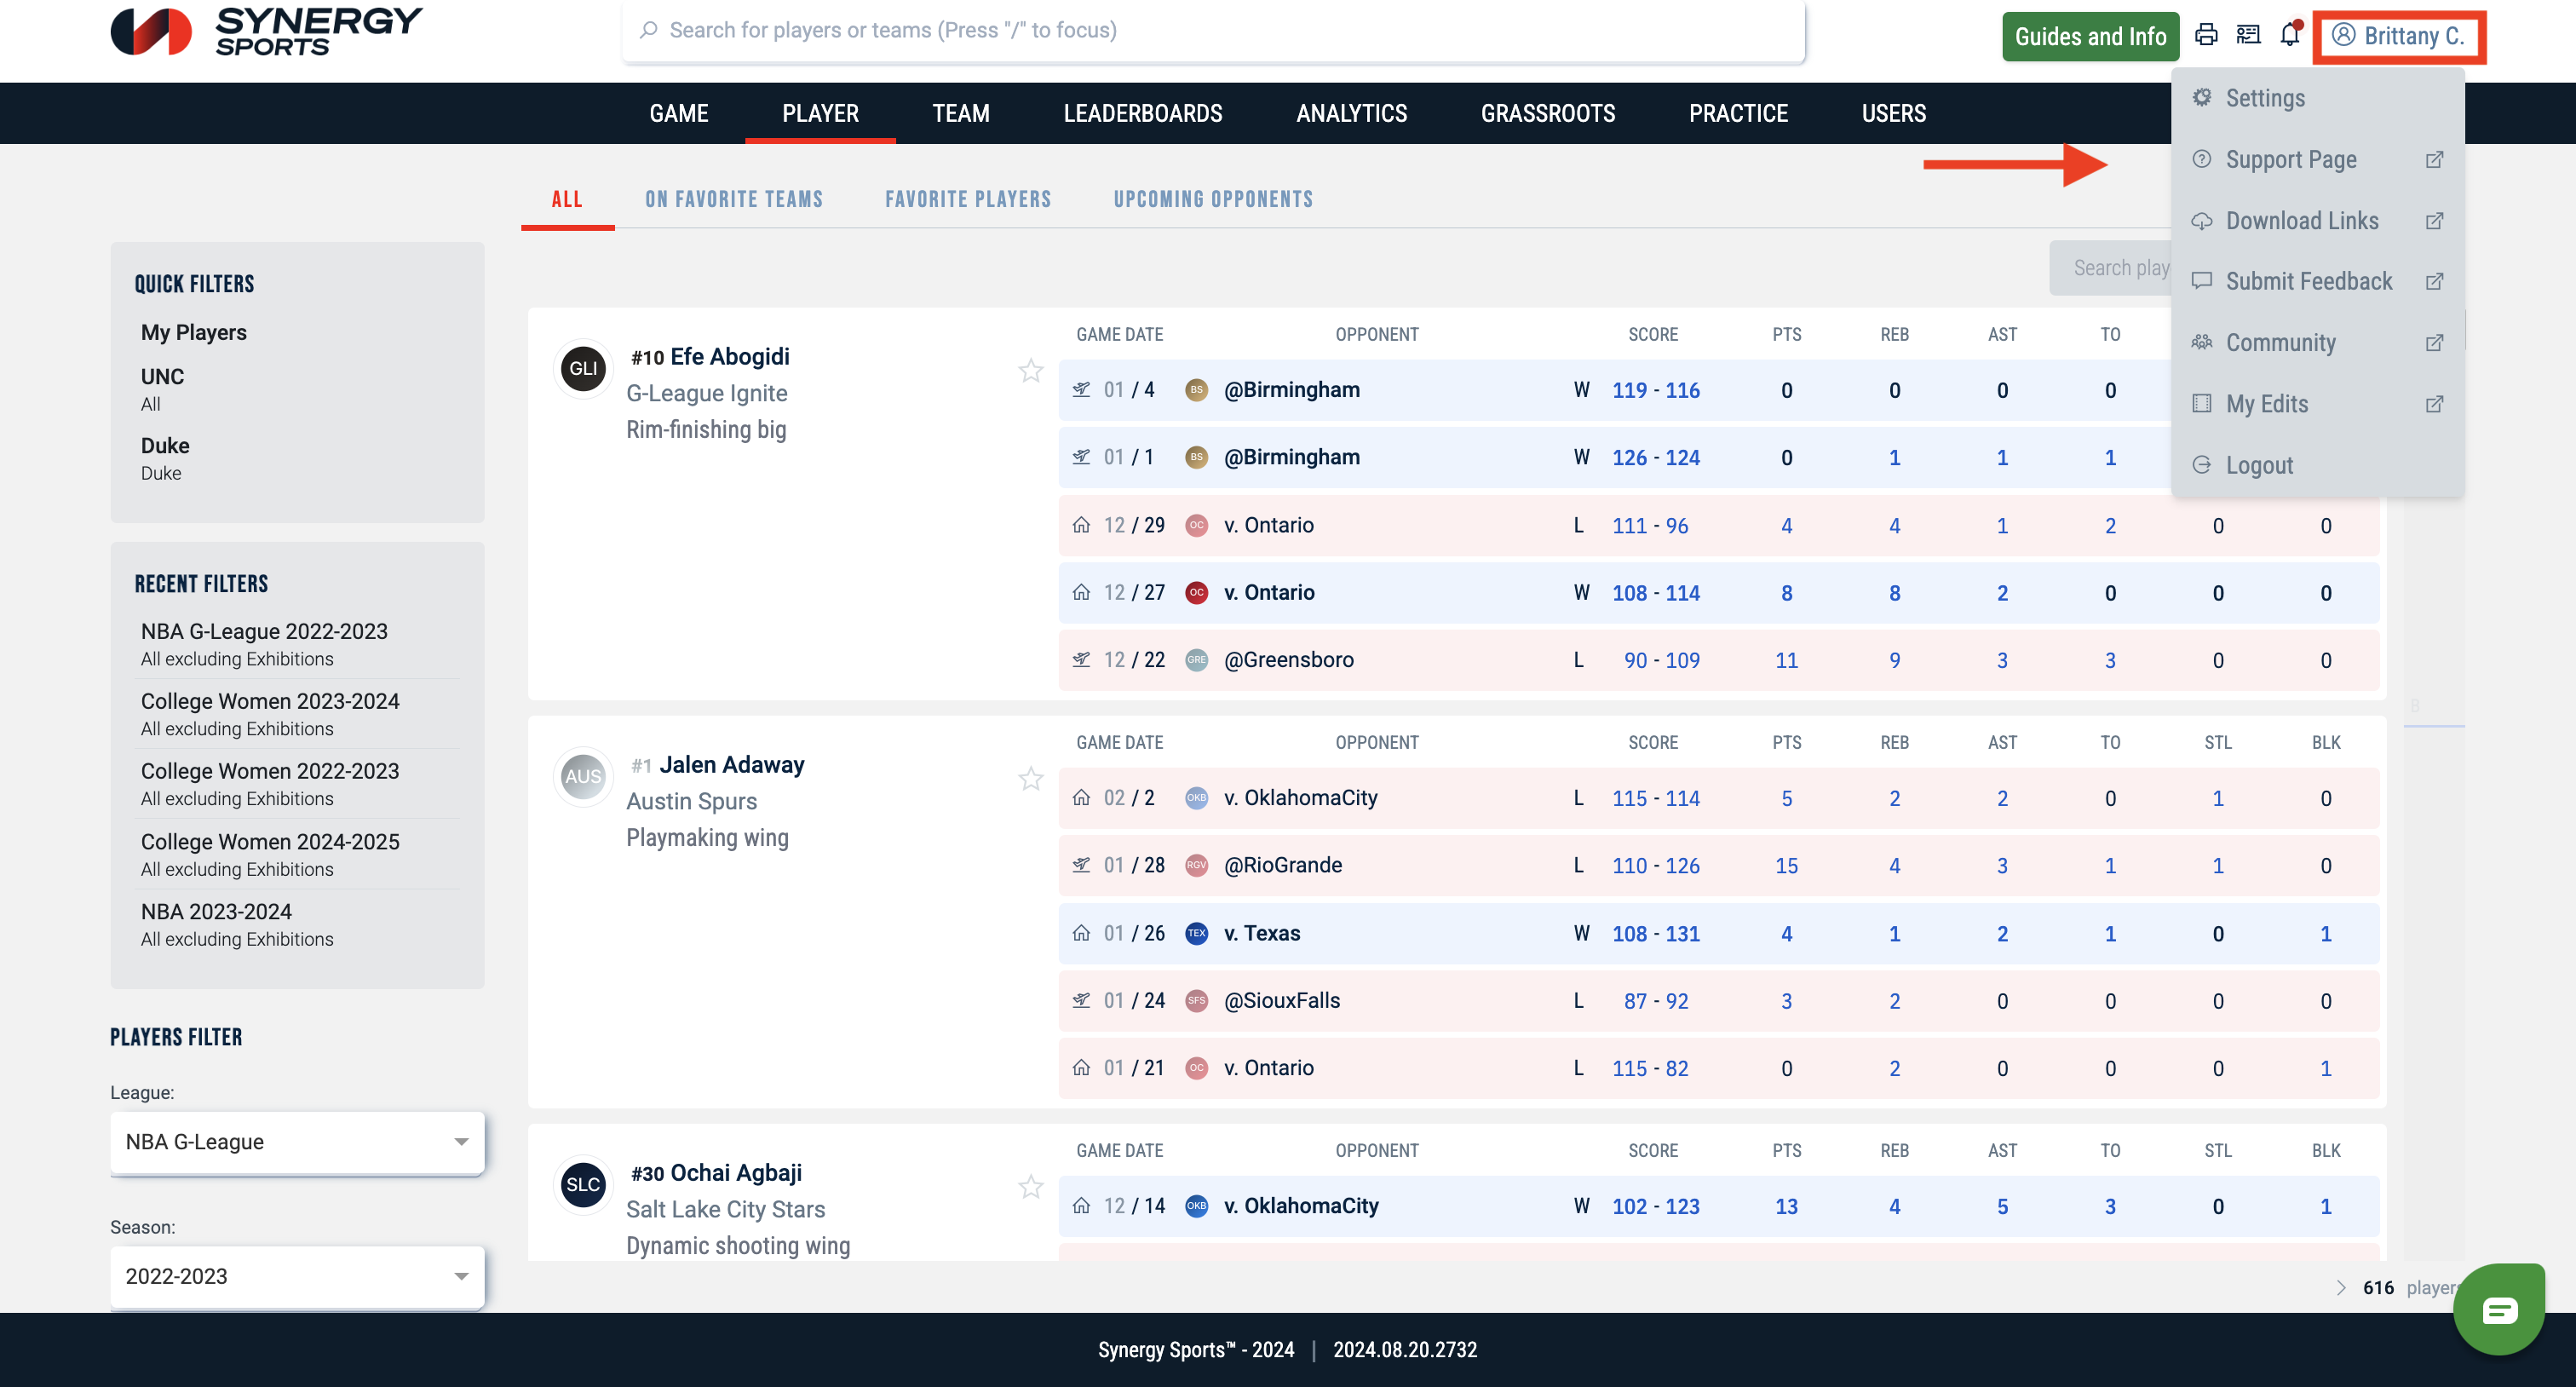Select the ALL sub-tab
This screenshot has width=2576, height=1387.
coord(567,199)
